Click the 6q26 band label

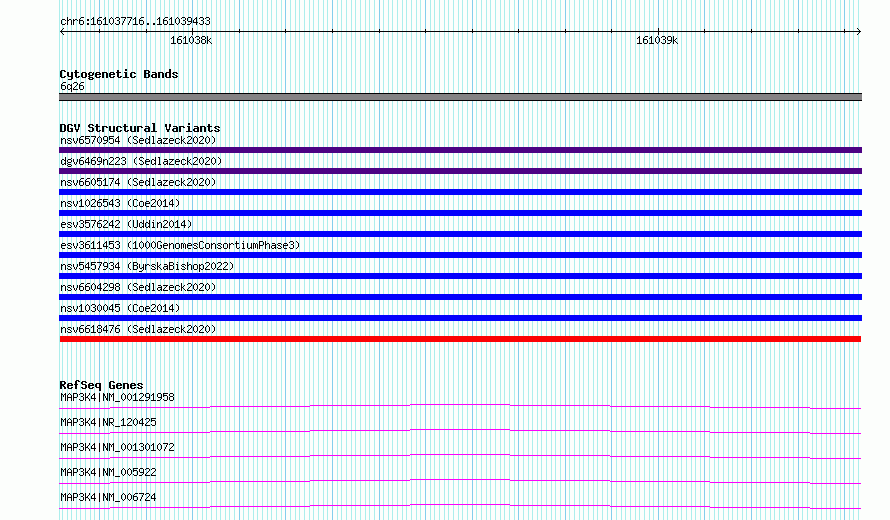pos(72,86)
